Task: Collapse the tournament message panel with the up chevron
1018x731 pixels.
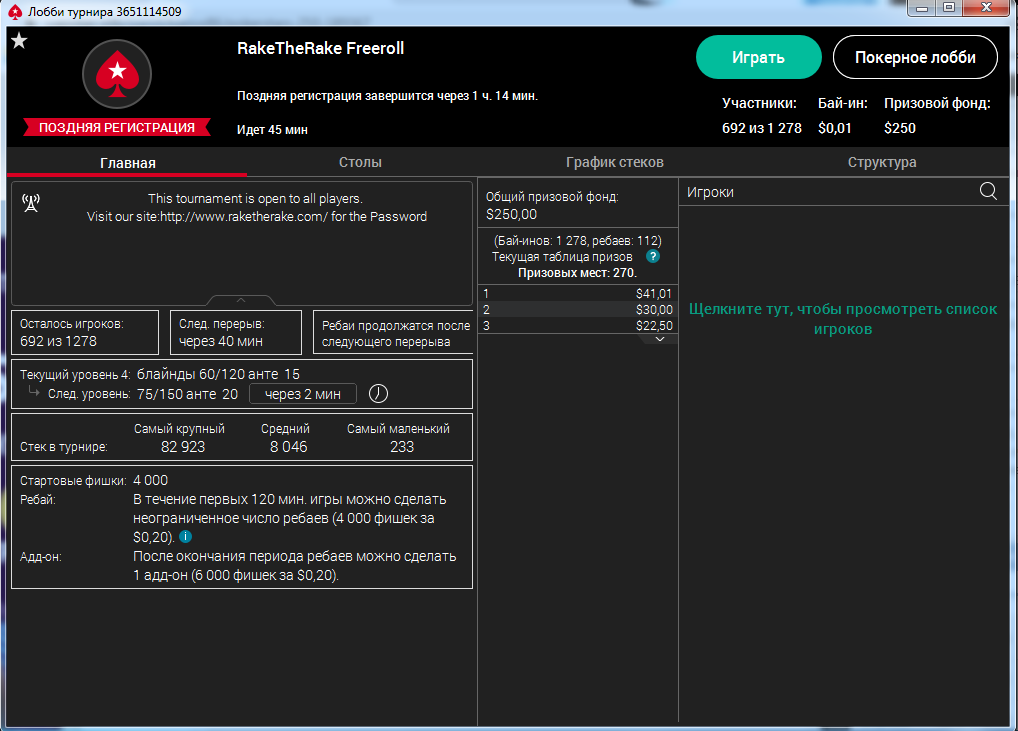Action: click(241, 300)
